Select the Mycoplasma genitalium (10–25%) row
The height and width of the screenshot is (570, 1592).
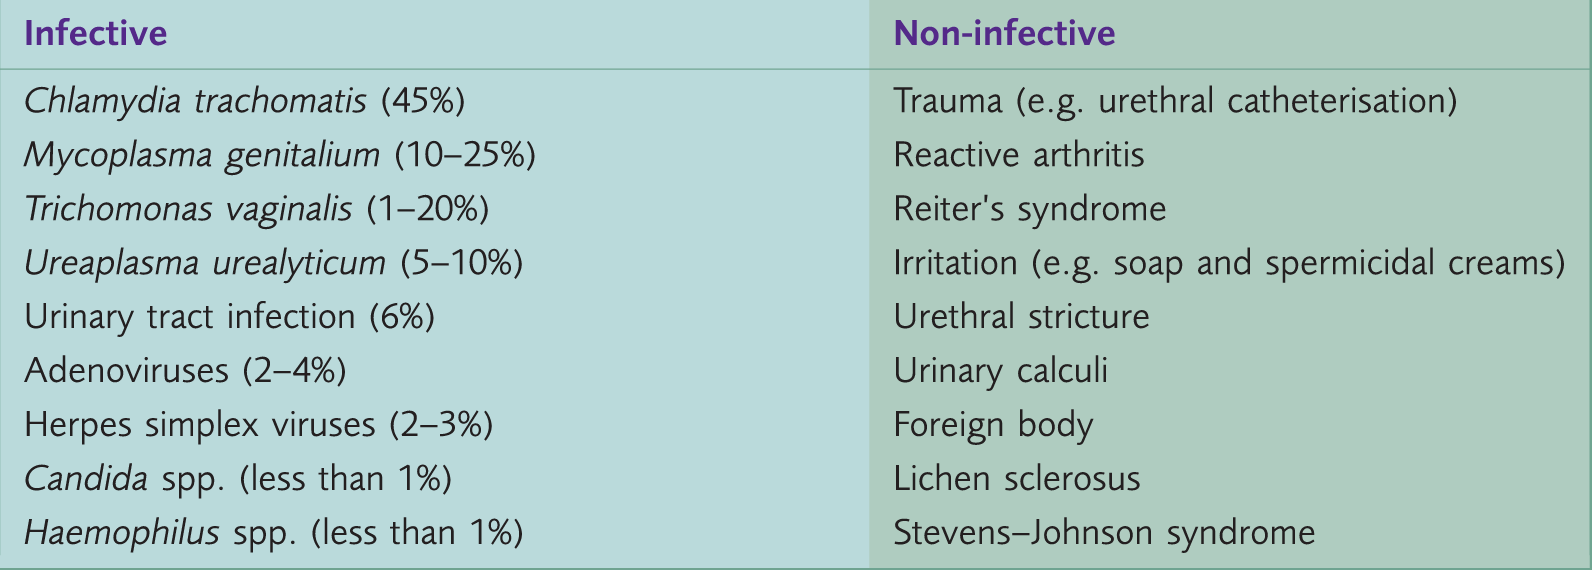click(x=280, y=155)
